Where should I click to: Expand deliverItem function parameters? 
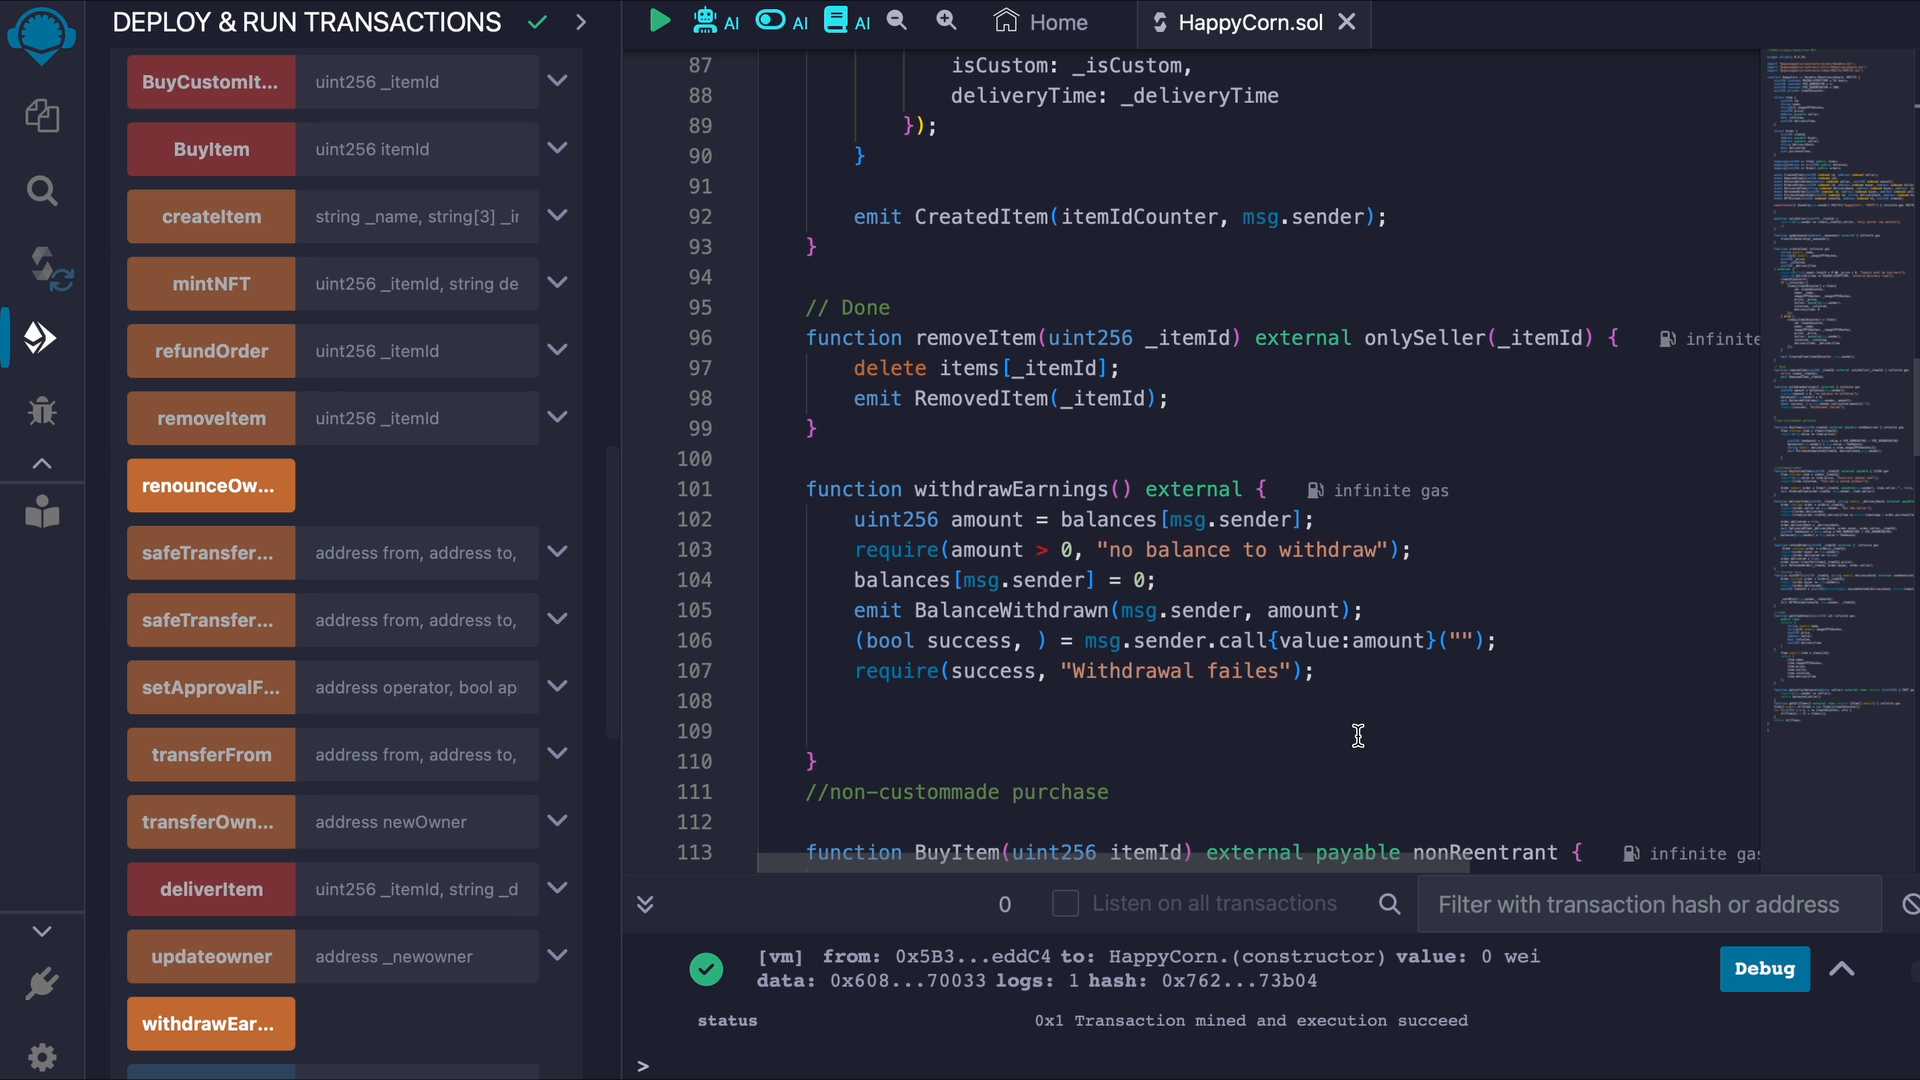(558, 888)
